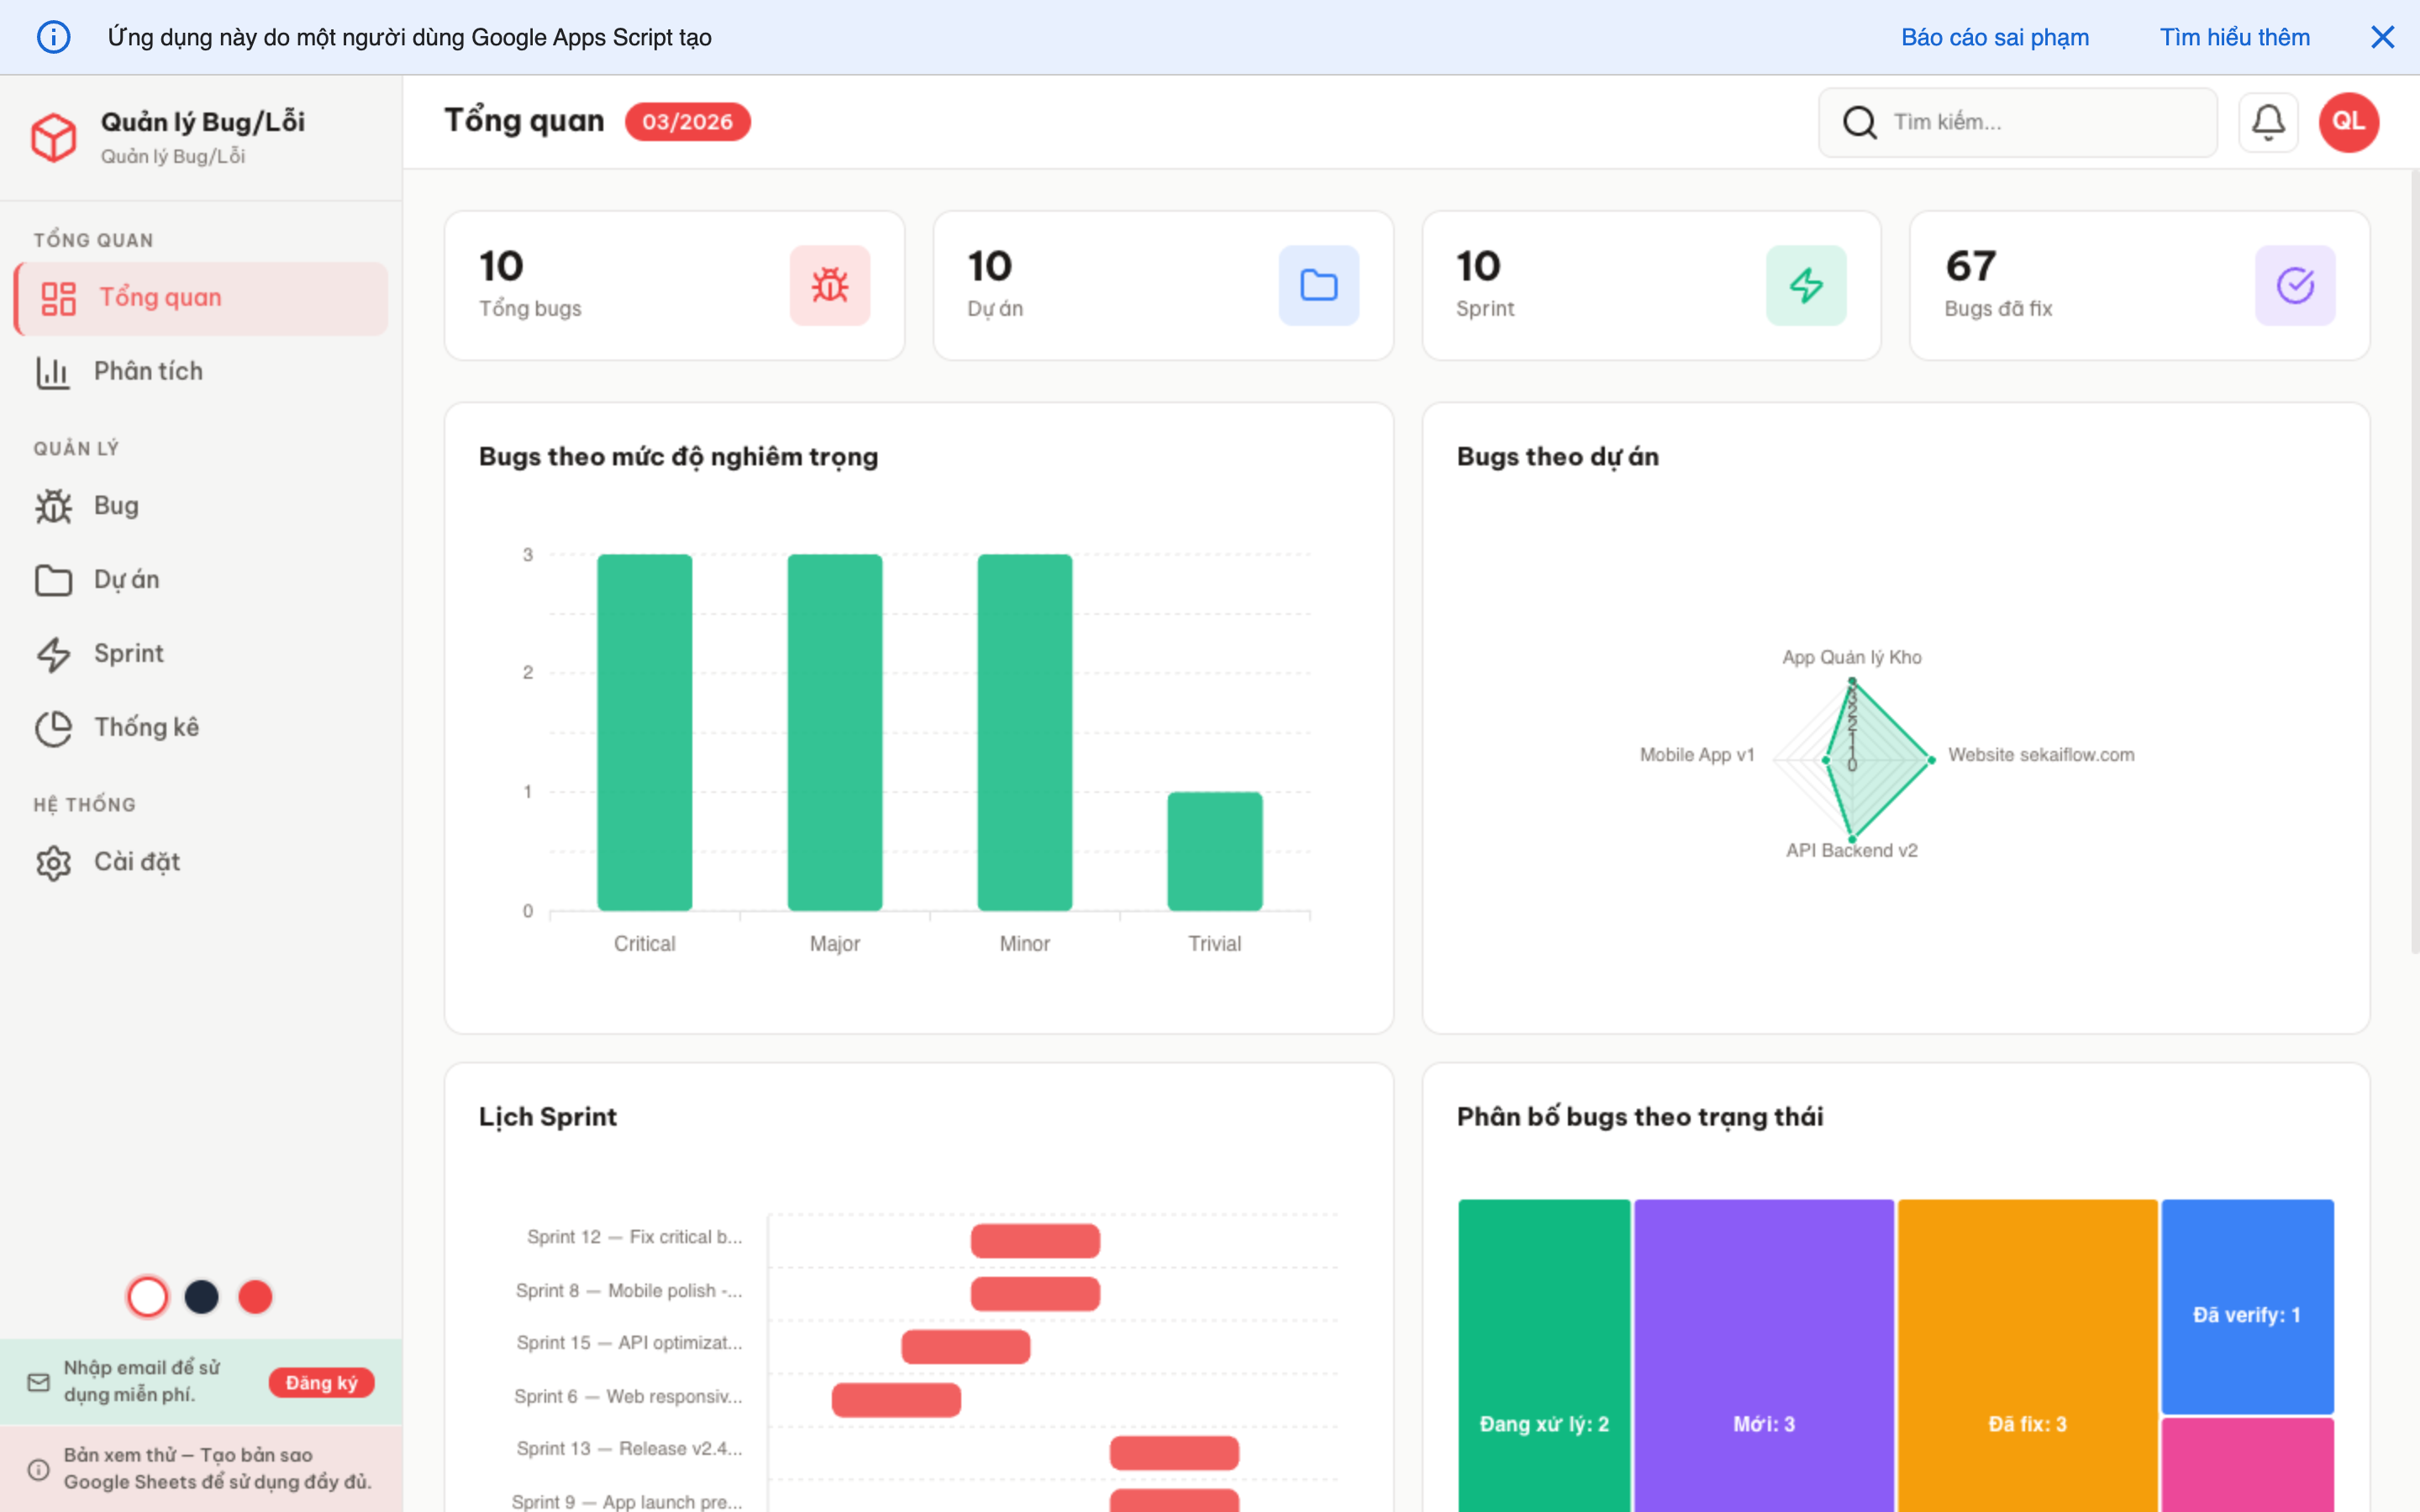
Task: Click the blue folder icon on Dự án card
Action: click(1318, 285)
